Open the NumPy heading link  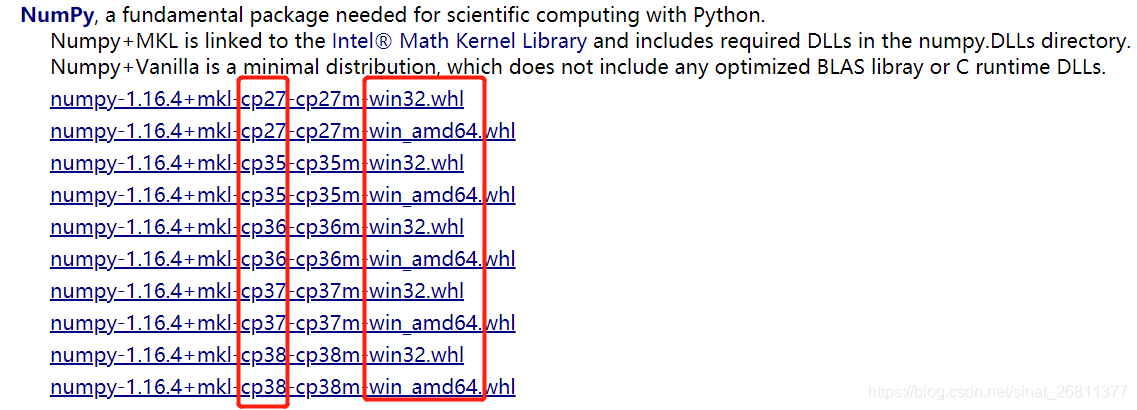pos(58,15)
